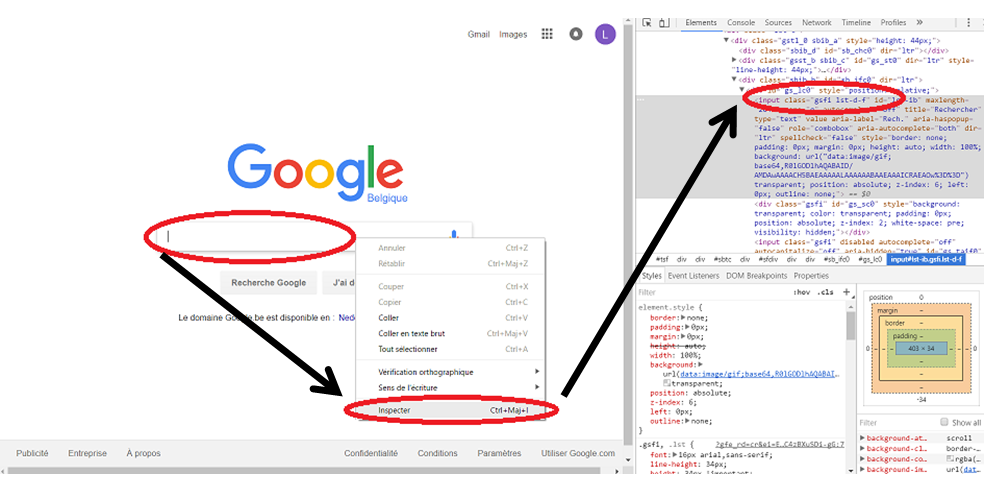
Task: Open the Google apps grid icon
Action: tap(547, 34)
